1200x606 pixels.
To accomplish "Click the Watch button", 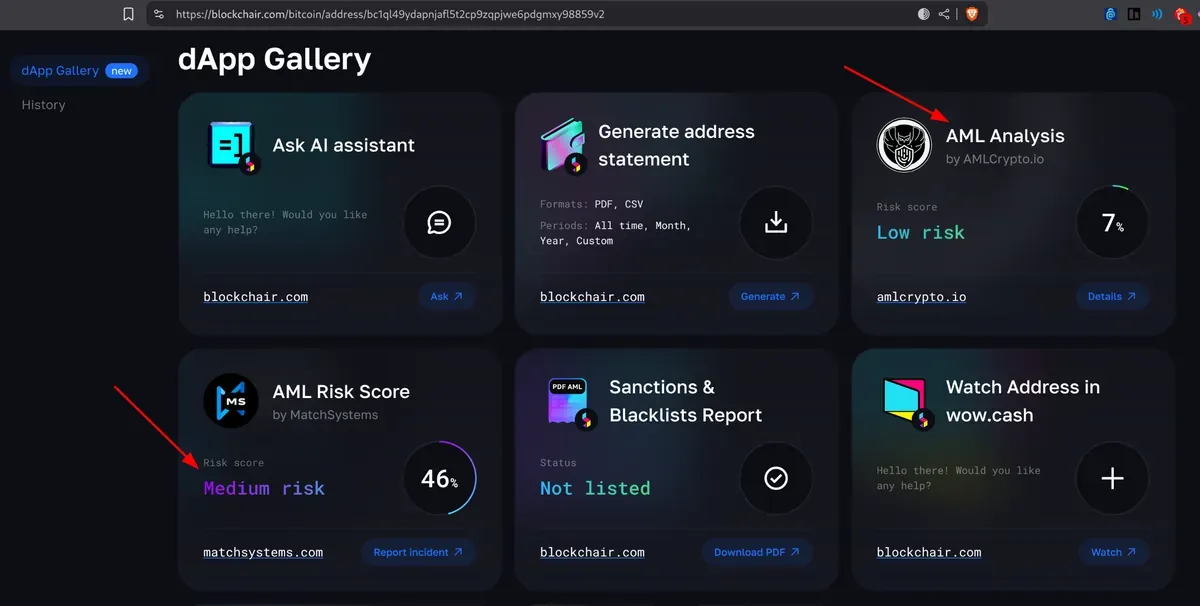I will pyautogui.click(x=1114, y=552).
